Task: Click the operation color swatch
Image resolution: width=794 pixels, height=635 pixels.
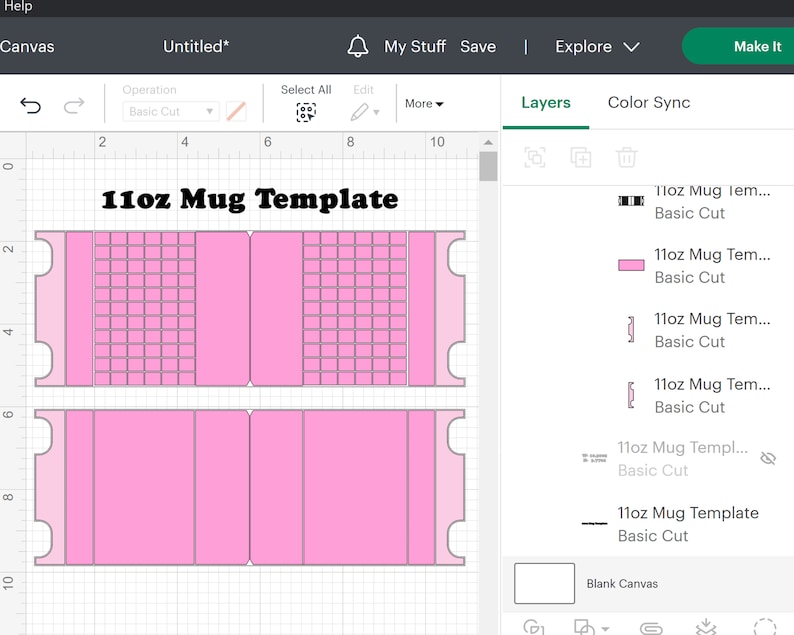Action: click(x=236, y=111)
